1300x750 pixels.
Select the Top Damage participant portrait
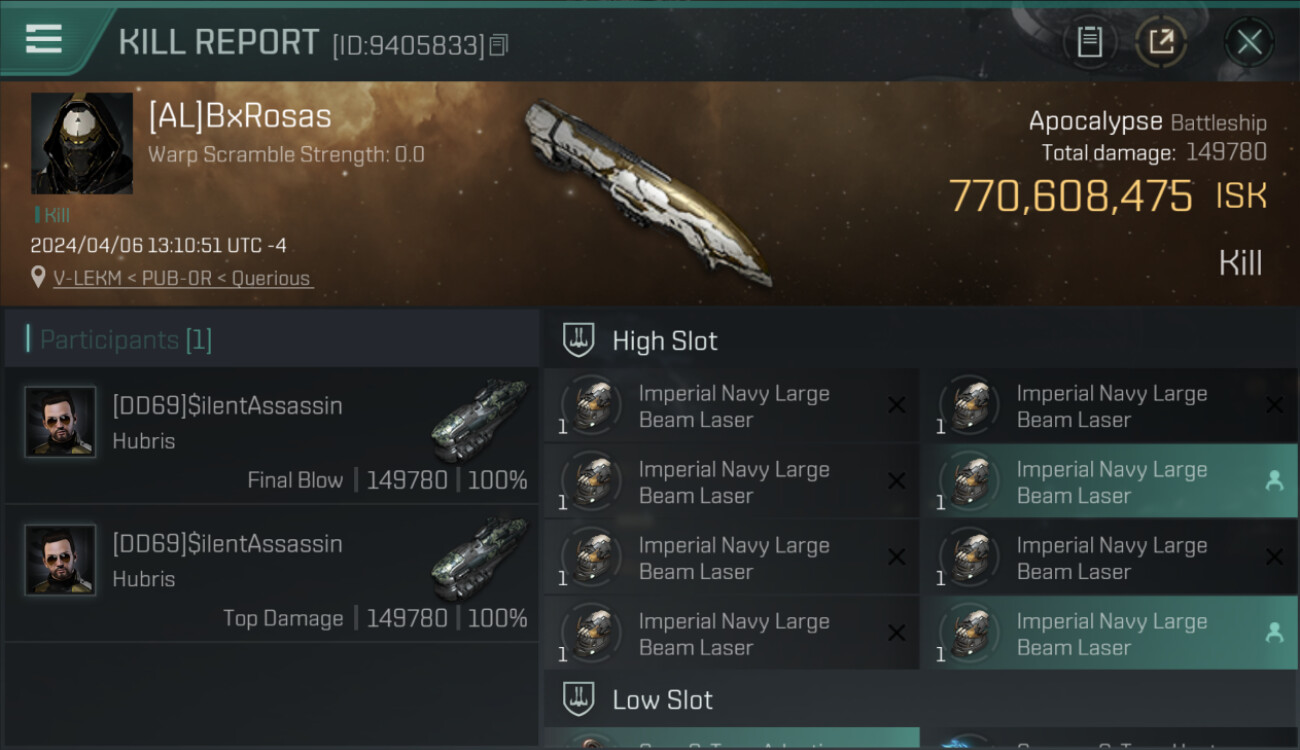click(61, 560)
